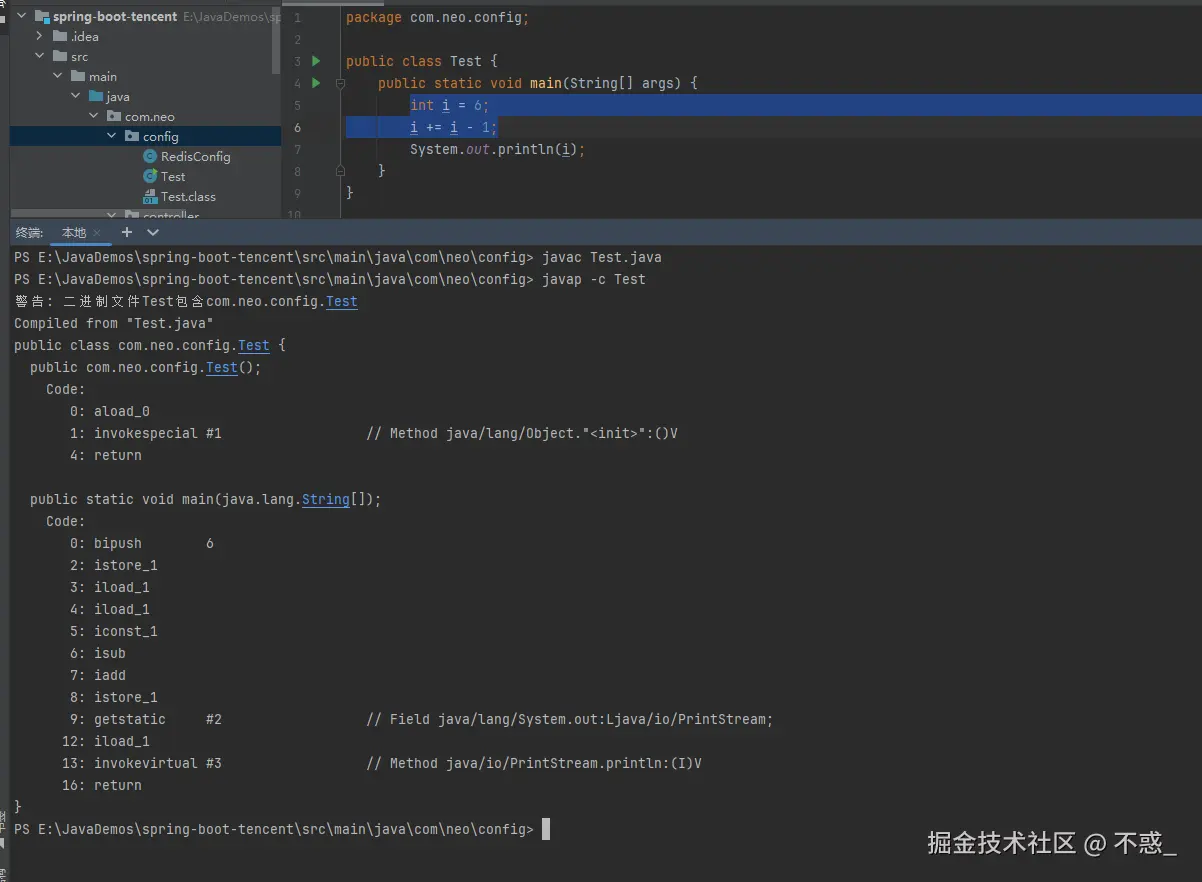Click the Test.class bytecode file icon
This screenshot has height=882, width=1202.
pos(150,196)
